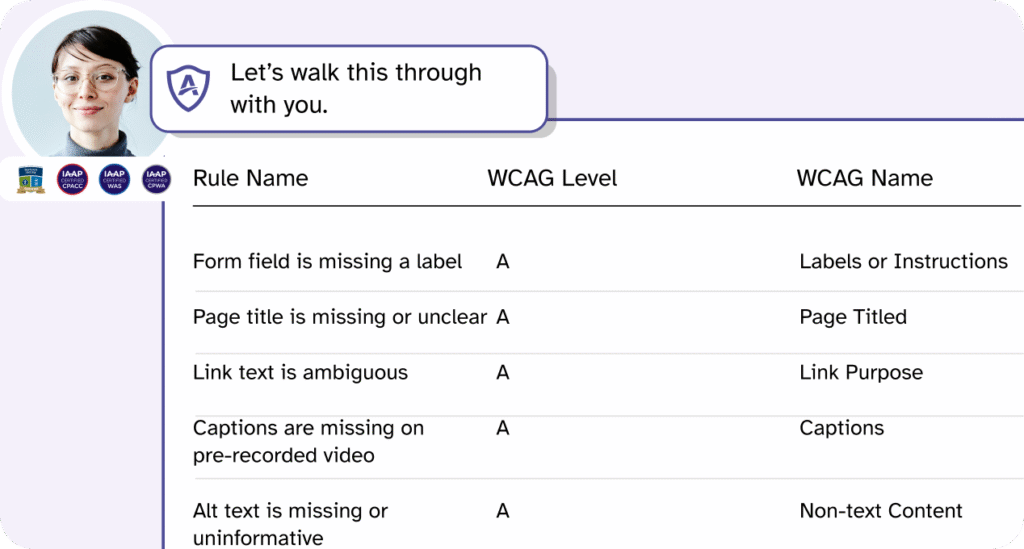Click the level "A" cell in the Captions row
The image size is (1024, 549).
point(503,428)
